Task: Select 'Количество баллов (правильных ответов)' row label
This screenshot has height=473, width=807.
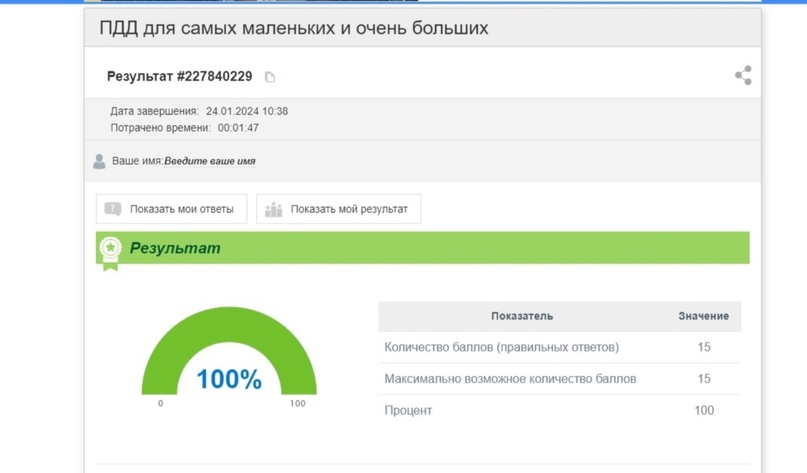Action: [x=502, y=347]
